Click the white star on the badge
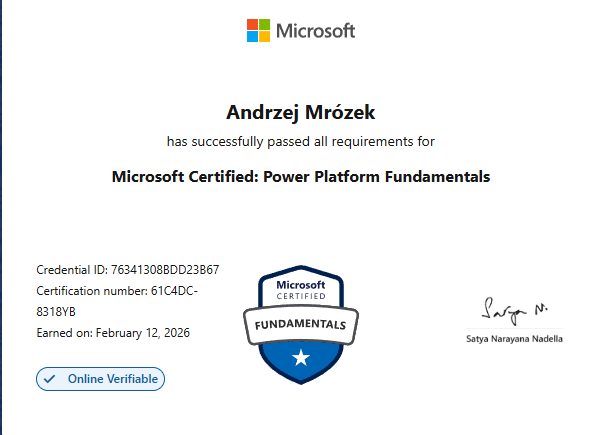This screenshot has width=597, height=435. tap(301, 358)
